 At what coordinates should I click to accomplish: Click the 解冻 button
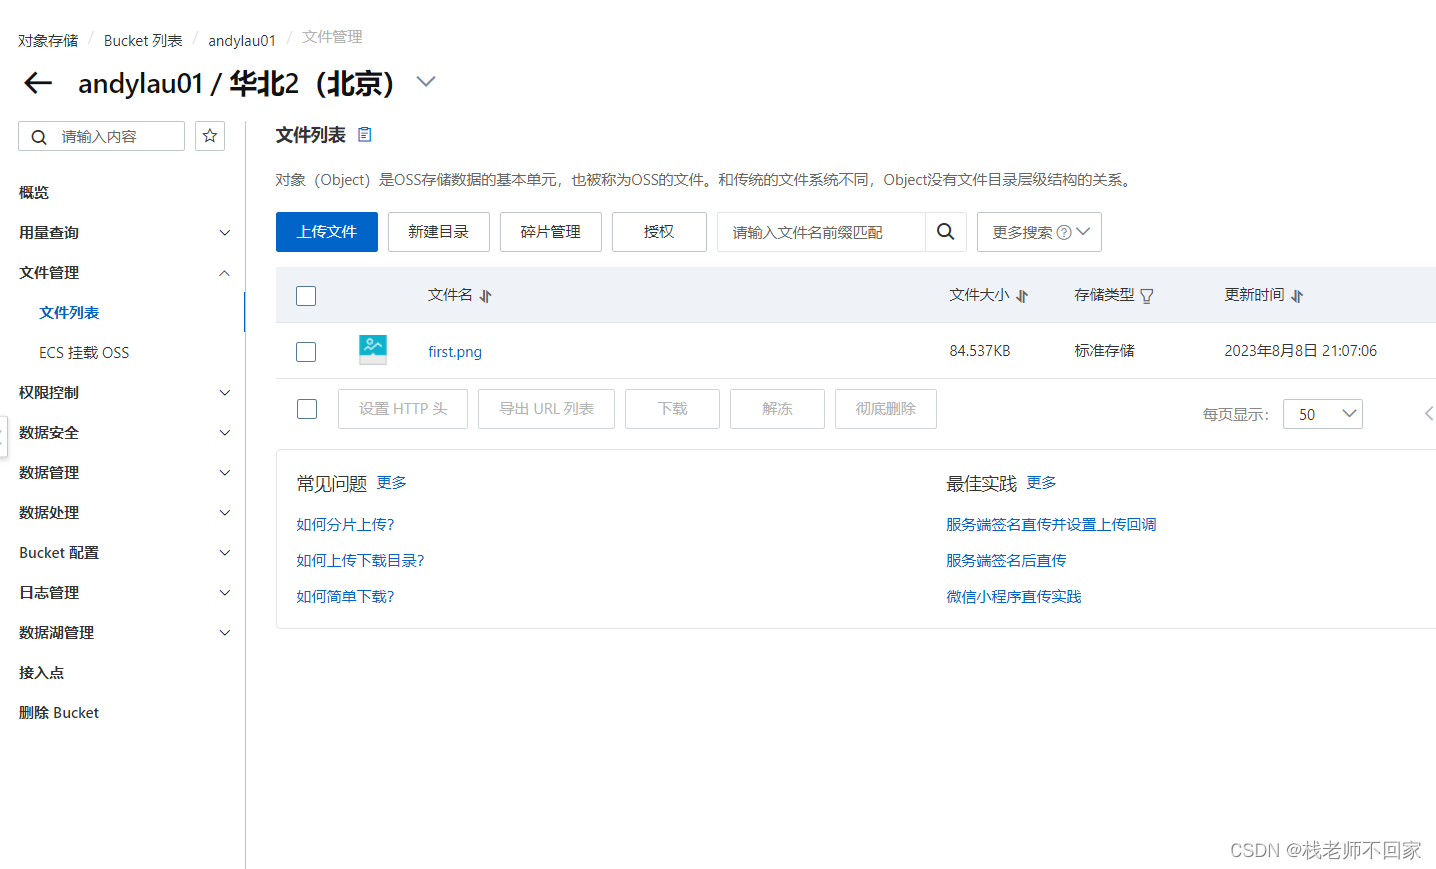pos(777,409)
